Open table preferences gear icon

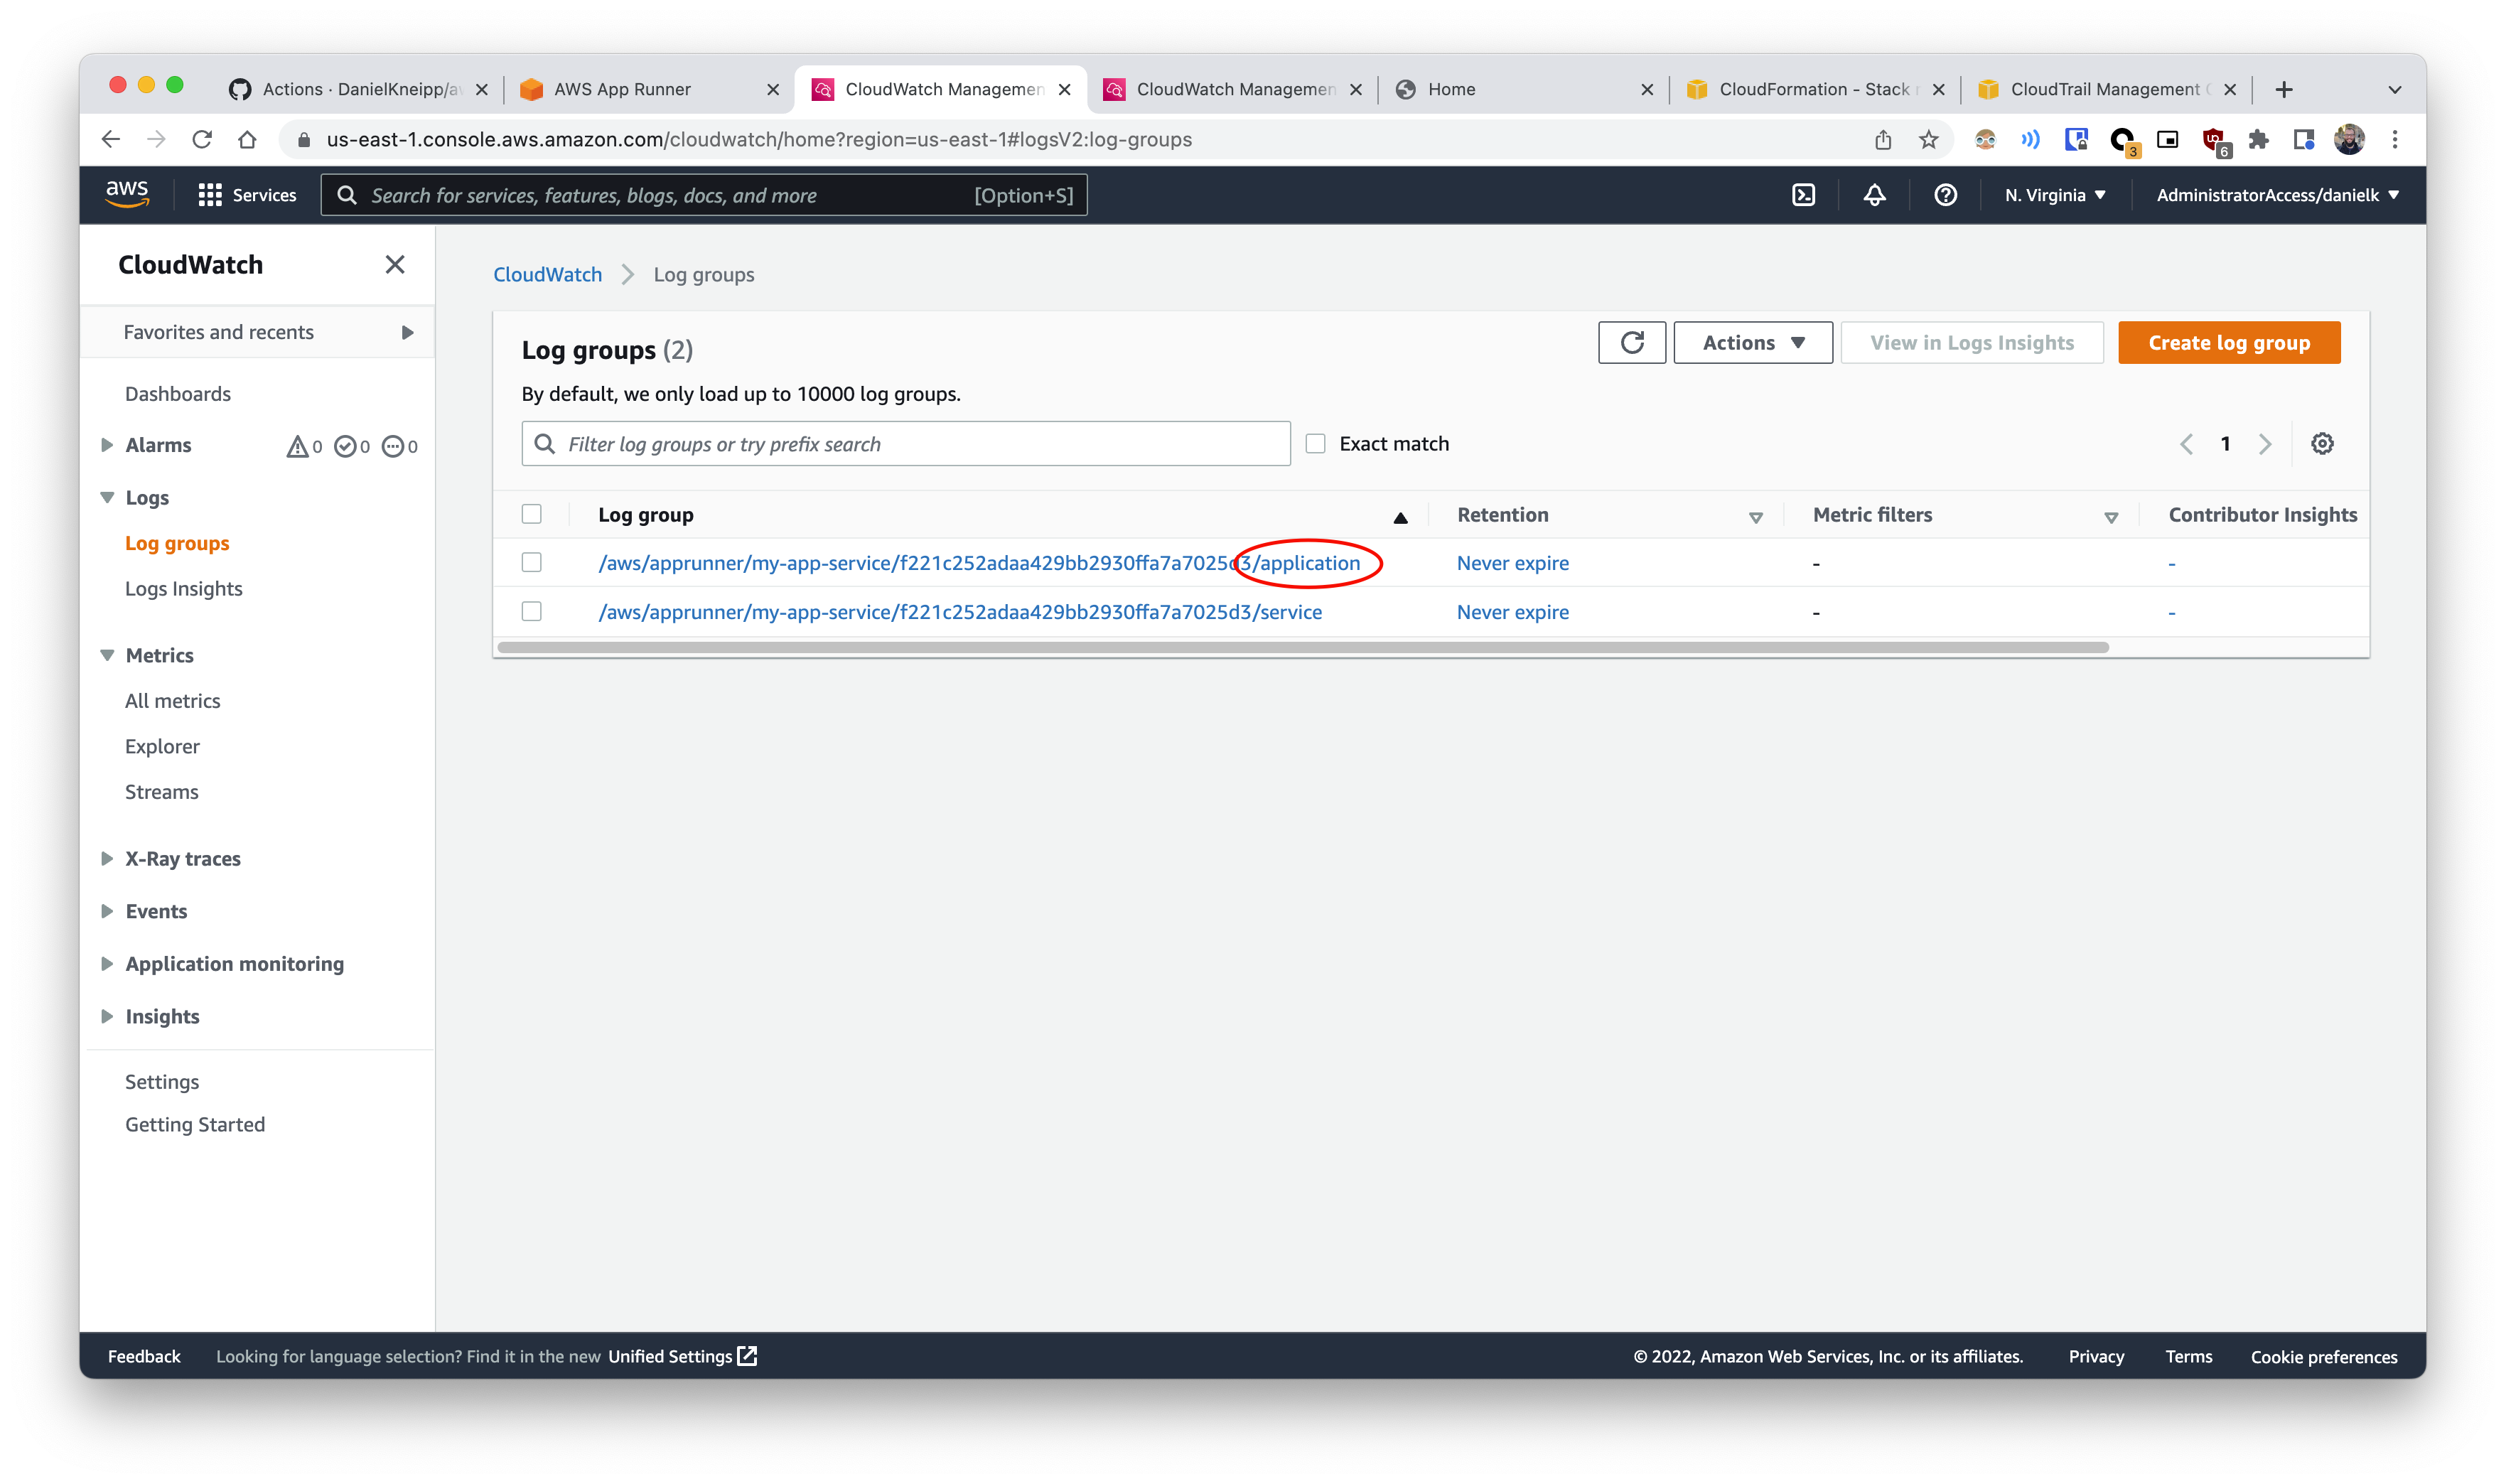[x=2322, y=444]
